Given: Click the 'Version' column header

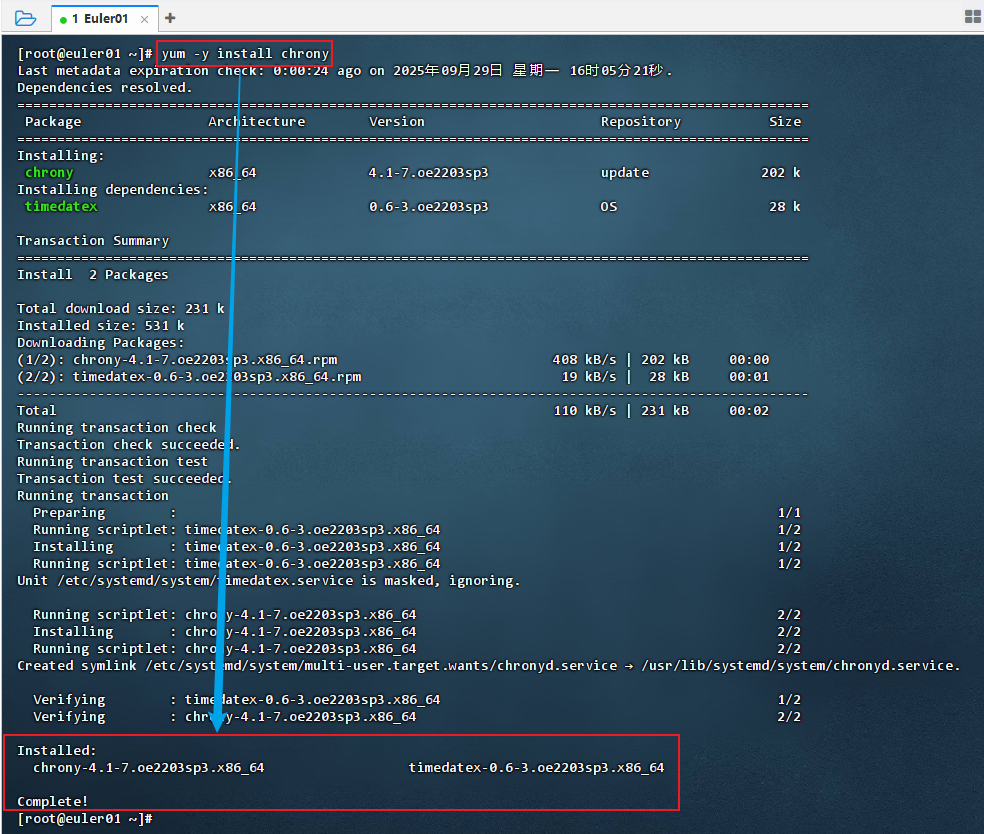Looking at the screenshot, I should point(397,122).
